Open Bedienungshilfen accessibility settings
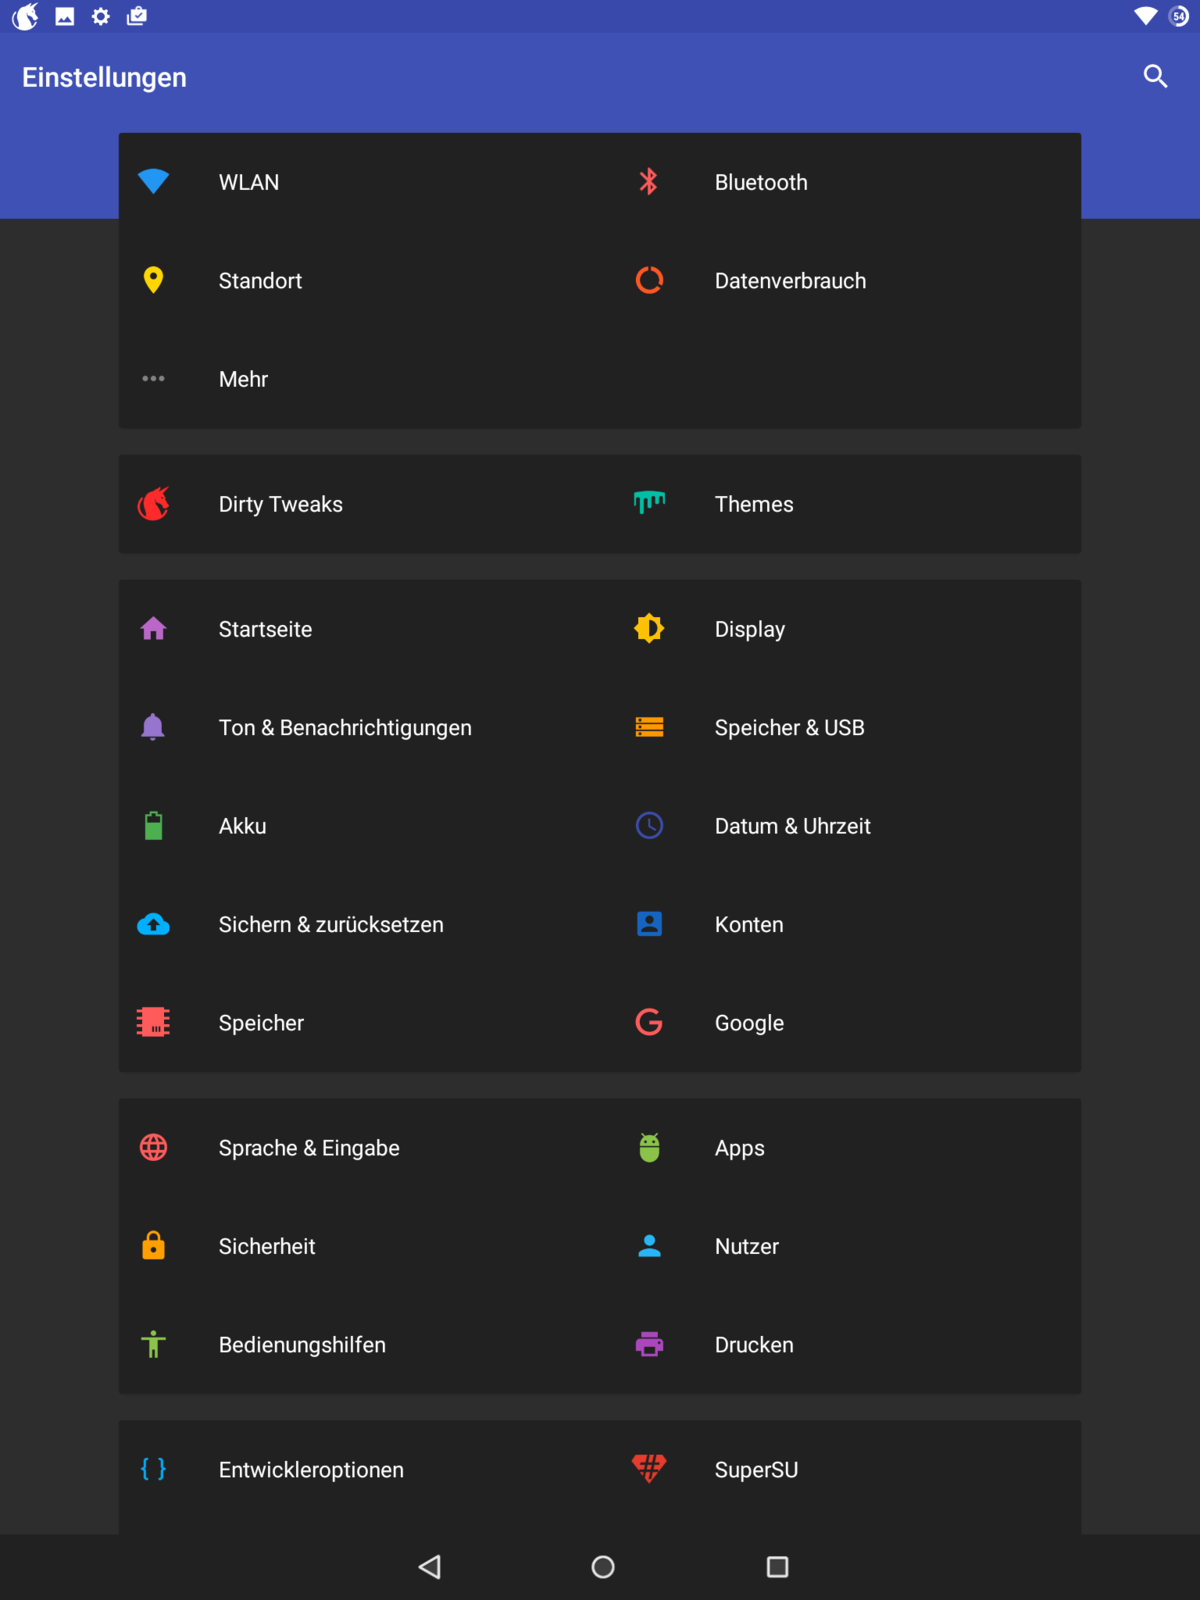 (x=302, y=1345)
